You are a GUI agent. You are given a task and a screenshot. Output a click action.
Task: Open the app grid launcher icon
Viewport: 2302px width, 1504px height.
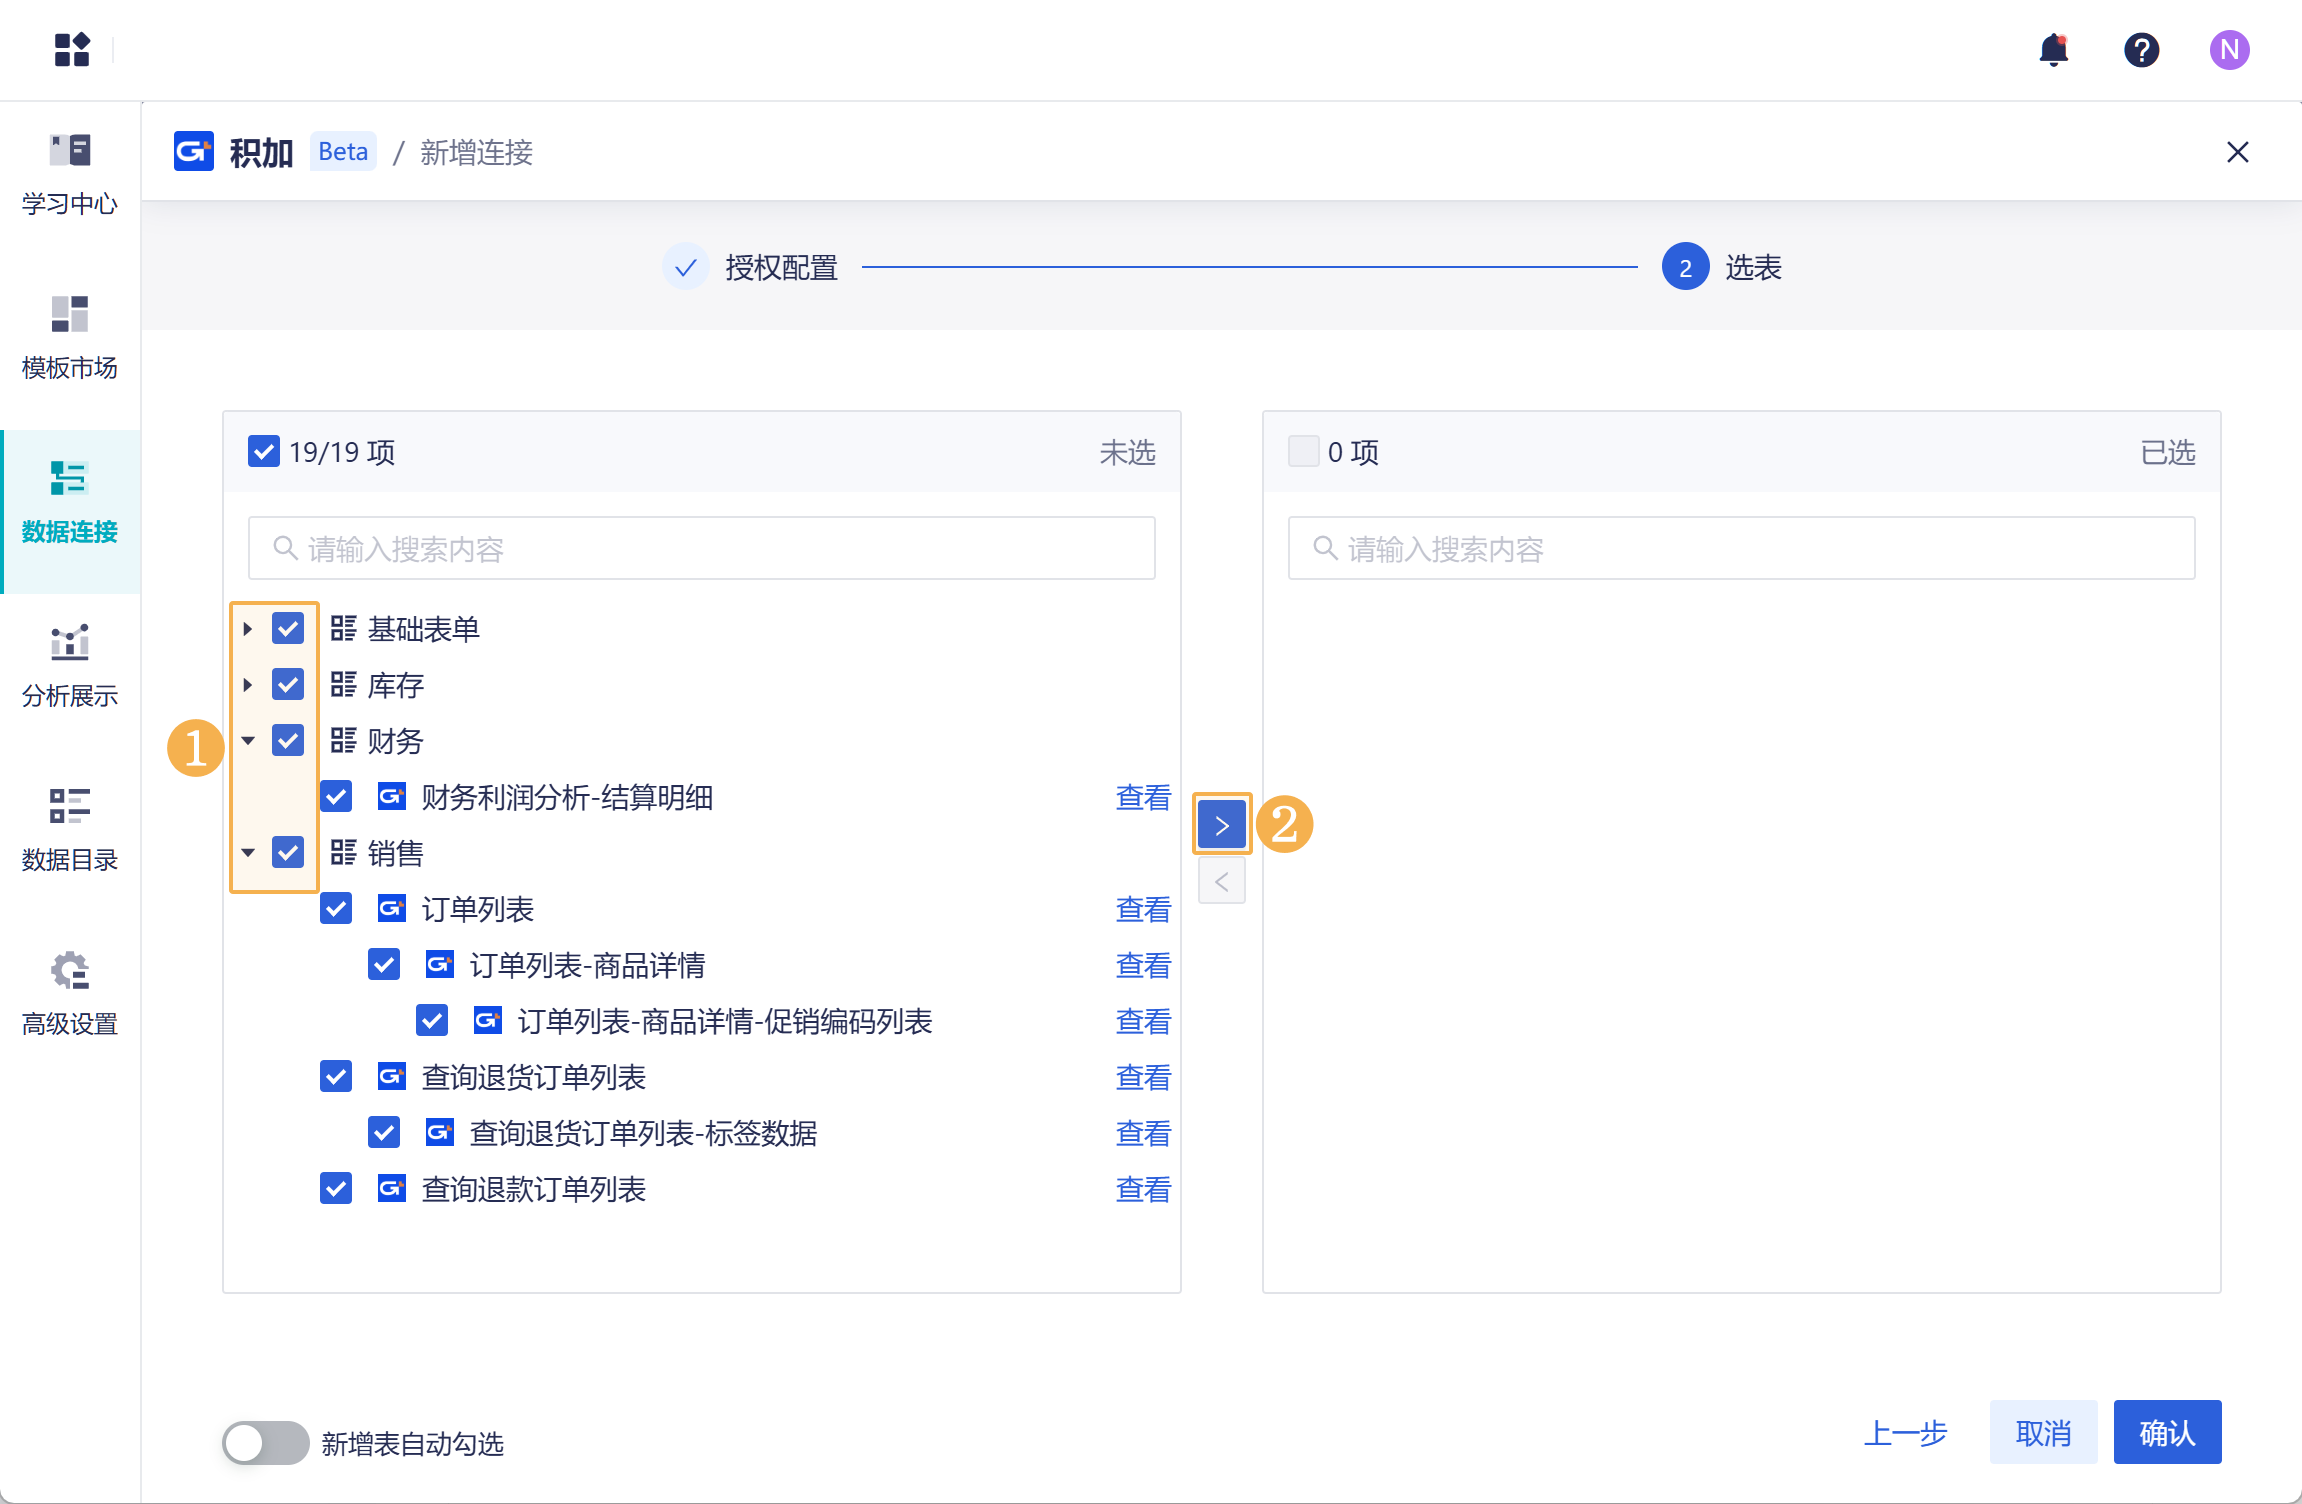coord(72,50)
